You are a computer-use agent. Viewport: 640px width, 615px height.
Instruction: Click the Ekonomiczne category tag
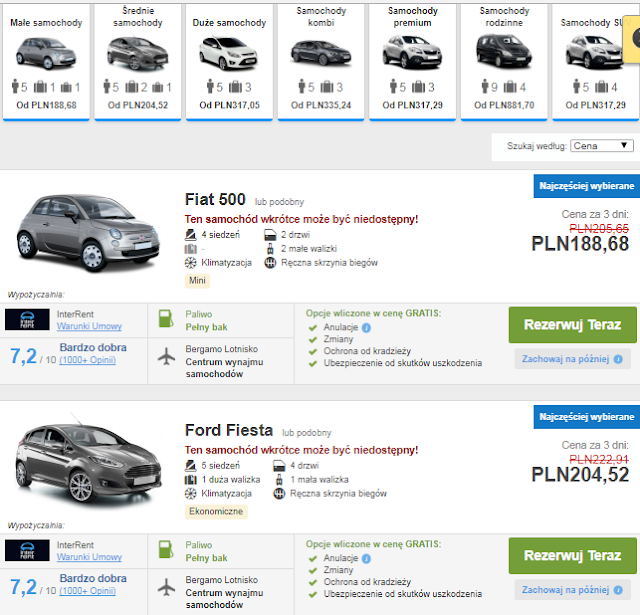(216, 511)
